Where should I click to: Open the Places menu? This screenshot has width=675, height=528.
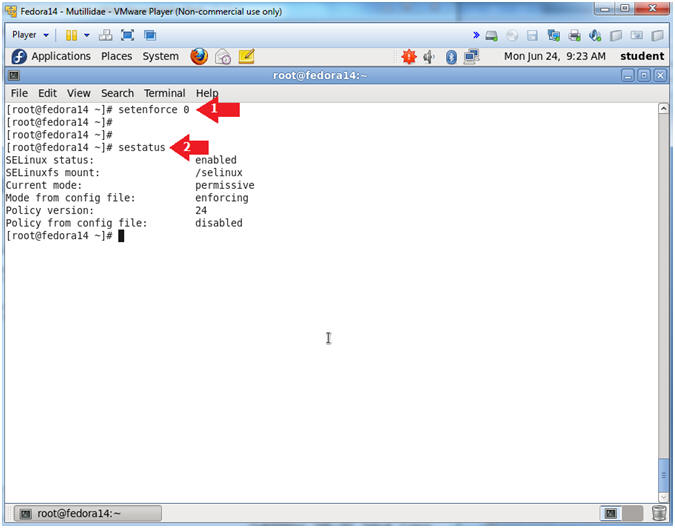(116, 56)
